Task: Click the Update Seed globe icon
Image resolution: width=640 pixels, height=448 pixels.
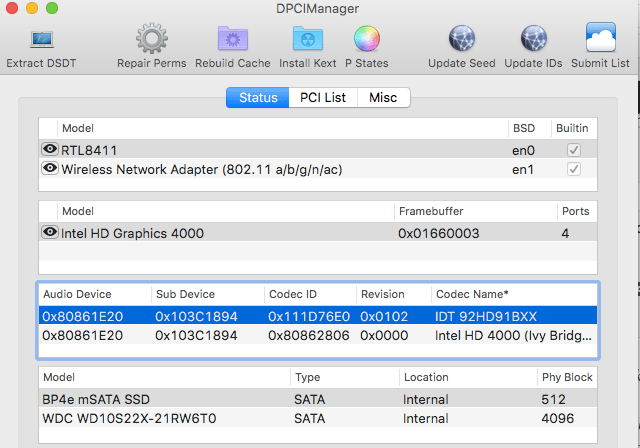Action: [461, 40]
